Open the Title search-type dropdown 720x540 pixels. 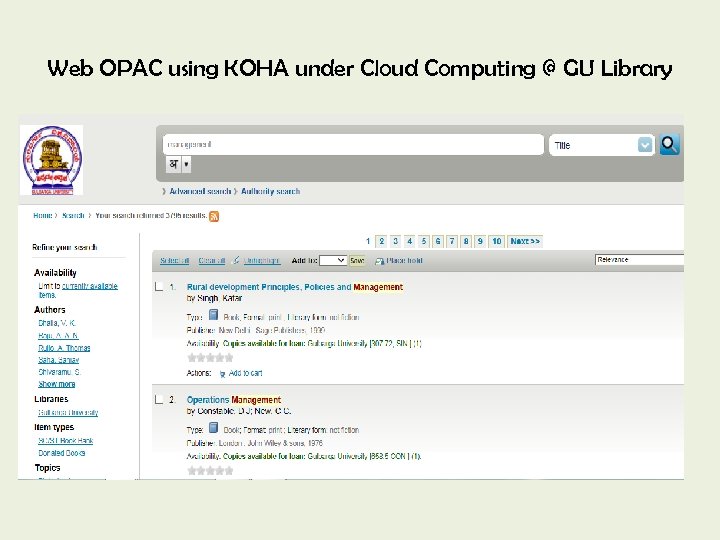[x=602, y=145]
